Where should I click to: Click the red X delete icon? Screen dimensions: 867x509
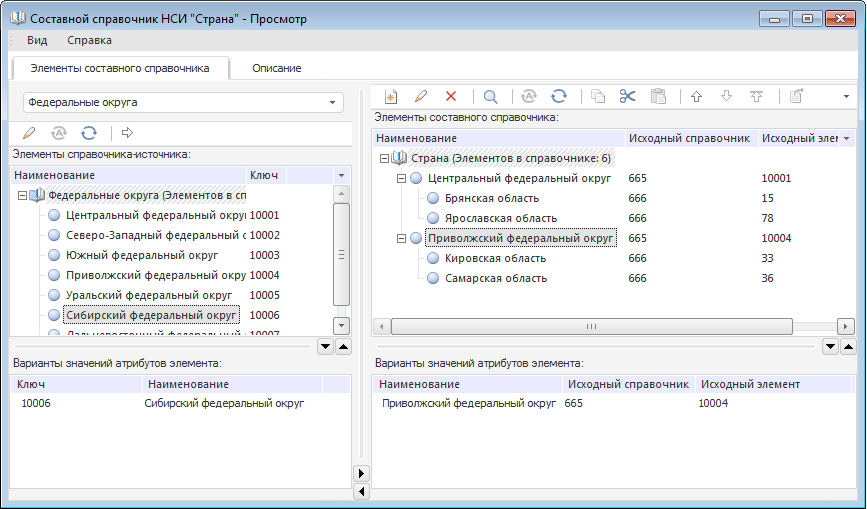451,96
